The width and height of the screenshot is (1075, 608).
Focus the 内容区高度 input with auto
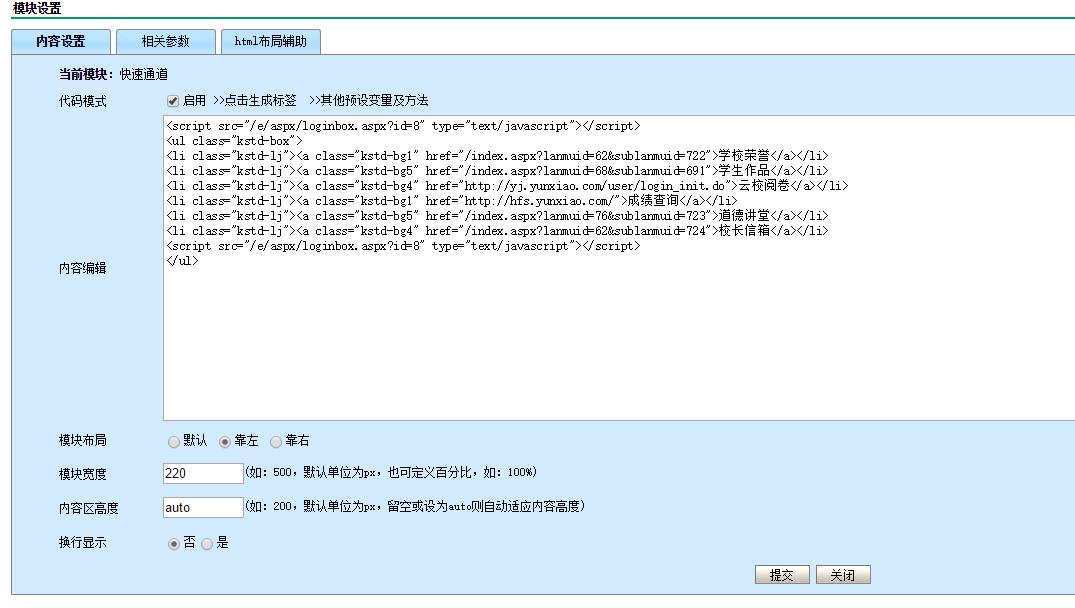203,507
